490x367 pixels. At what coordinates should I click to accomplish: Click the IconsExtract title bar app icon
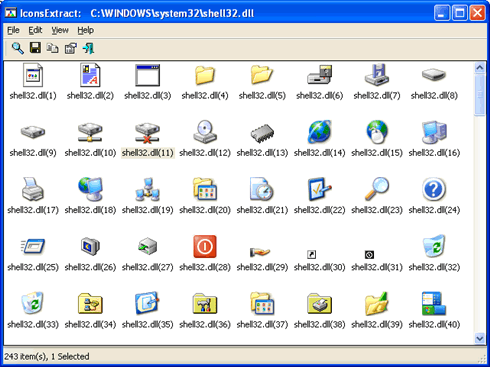[x=11, y=13]
